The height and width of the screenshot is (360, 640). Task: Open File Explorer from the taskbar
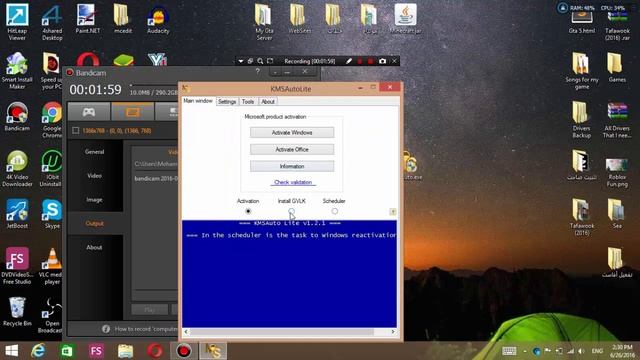pos(125,351)
